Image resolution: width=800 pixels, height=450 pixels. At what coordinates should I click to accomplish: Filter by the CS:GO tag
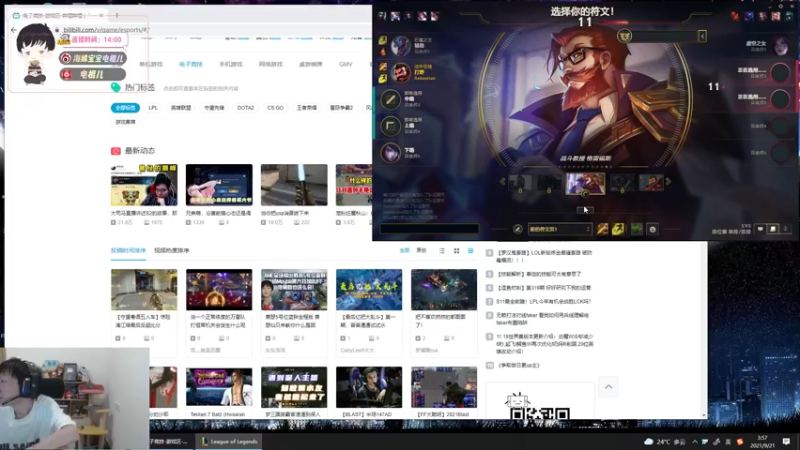pos(276,108)
